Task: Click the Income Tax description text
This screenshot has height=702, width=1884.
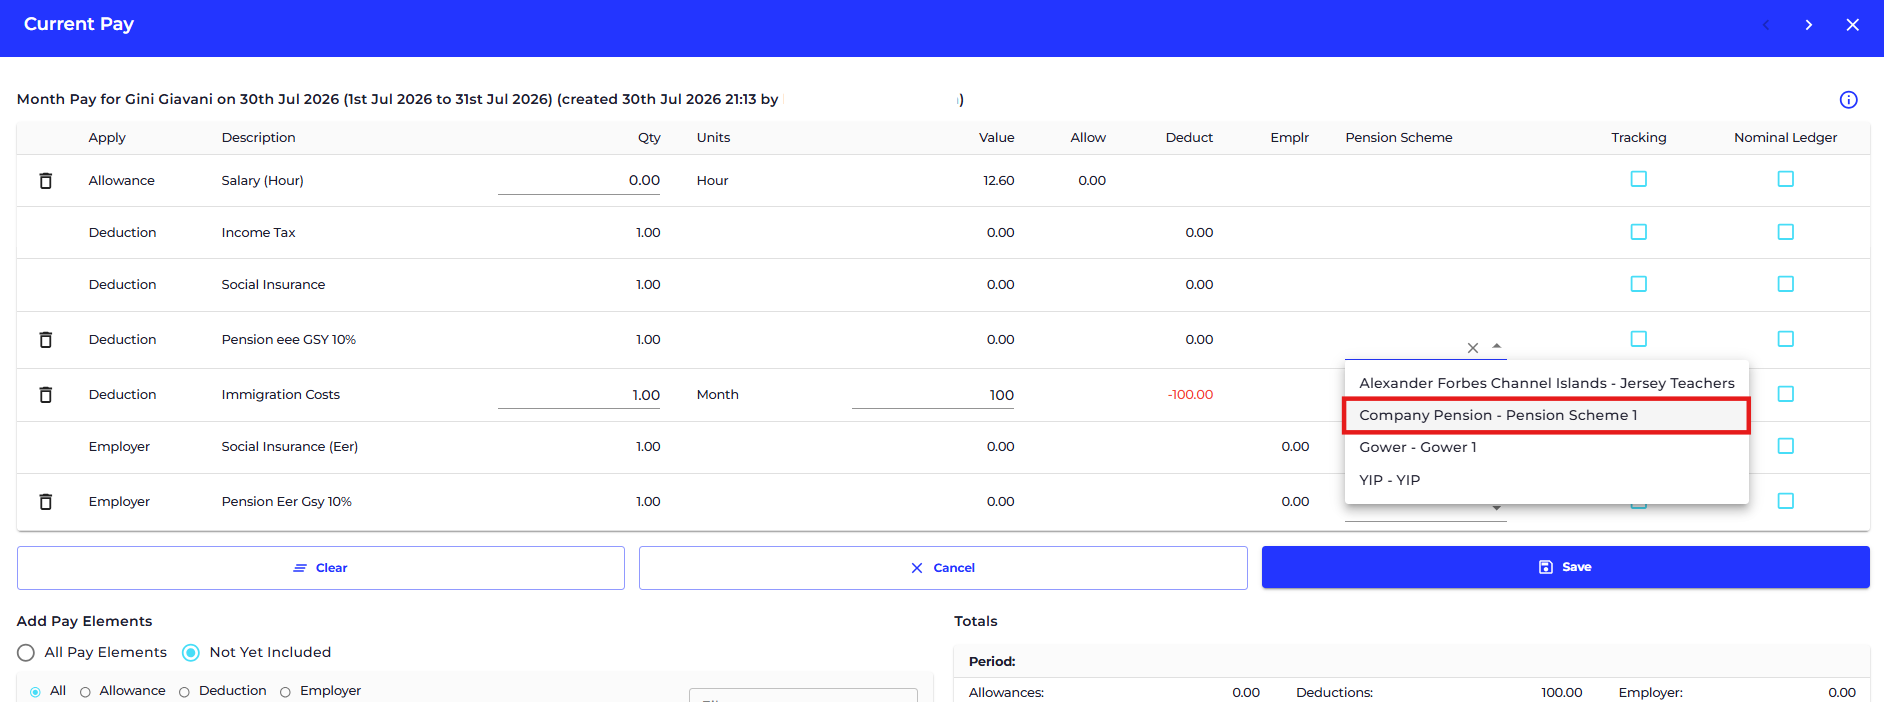Action: [x=258, y=233]
